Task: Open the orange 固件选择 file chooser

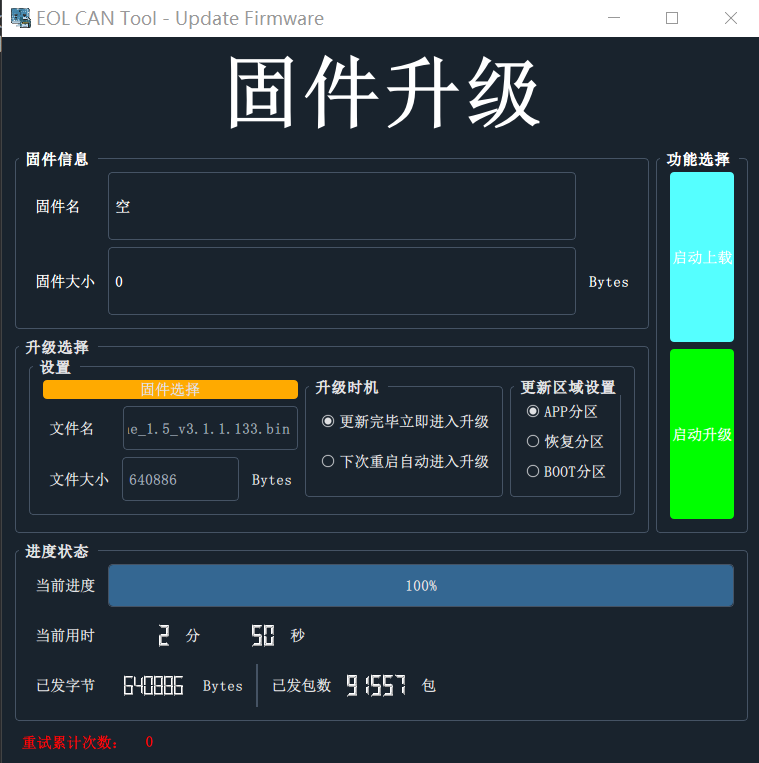Action: click(x=170, y=389)
